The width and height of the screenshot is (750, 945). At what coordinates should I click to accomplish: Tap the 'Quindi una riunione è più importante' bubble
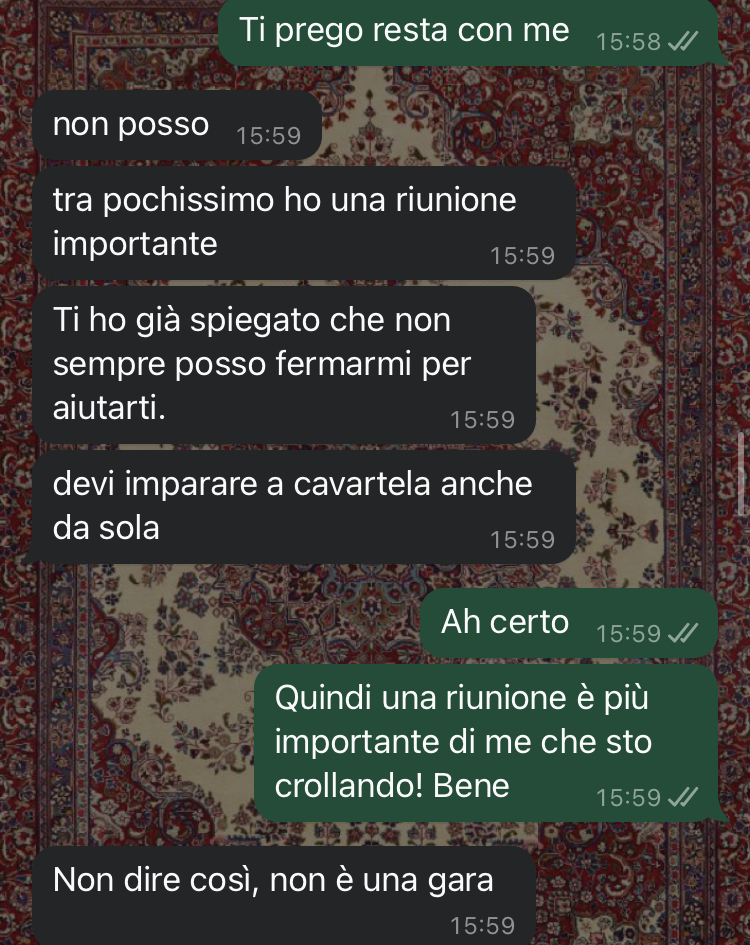tap(487, 742)
